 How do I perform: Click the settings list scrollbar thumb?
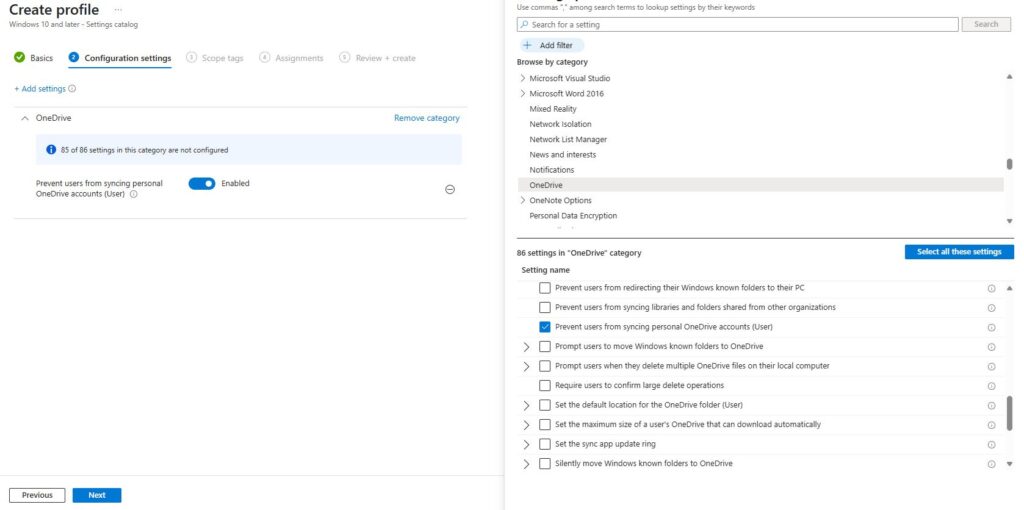point(1010,413)
